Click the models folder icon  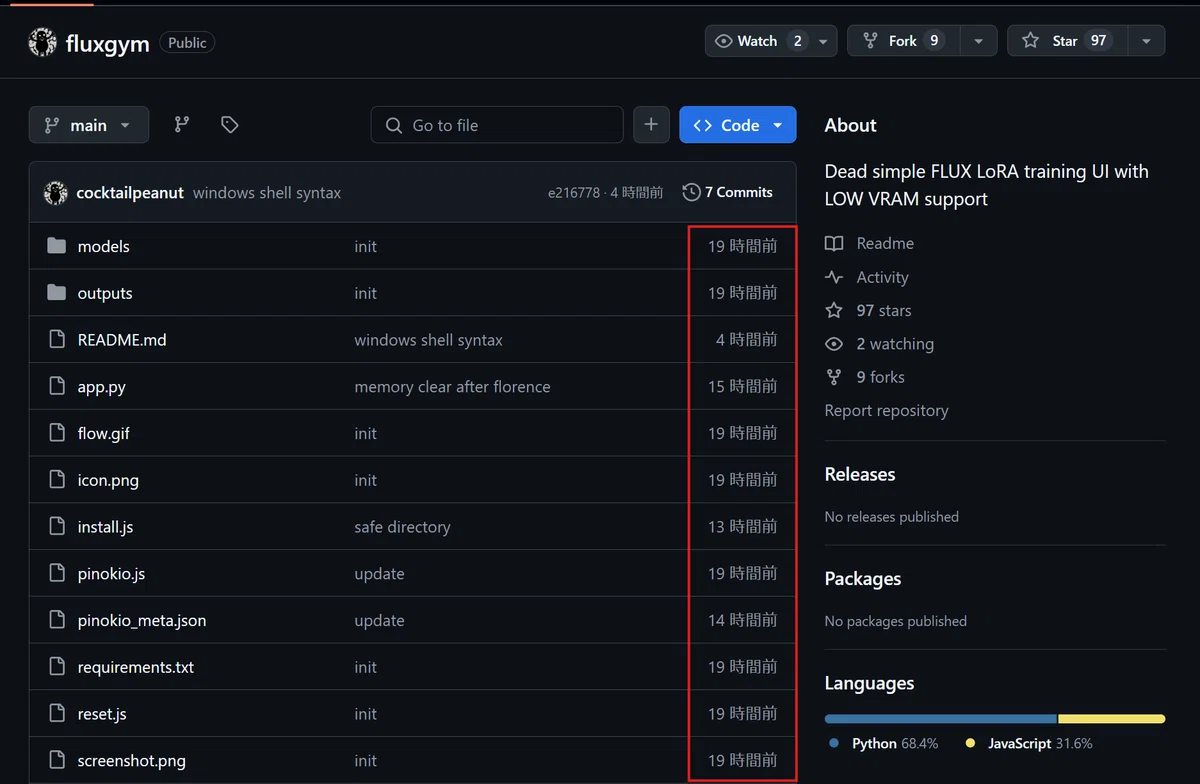(57, 246)
